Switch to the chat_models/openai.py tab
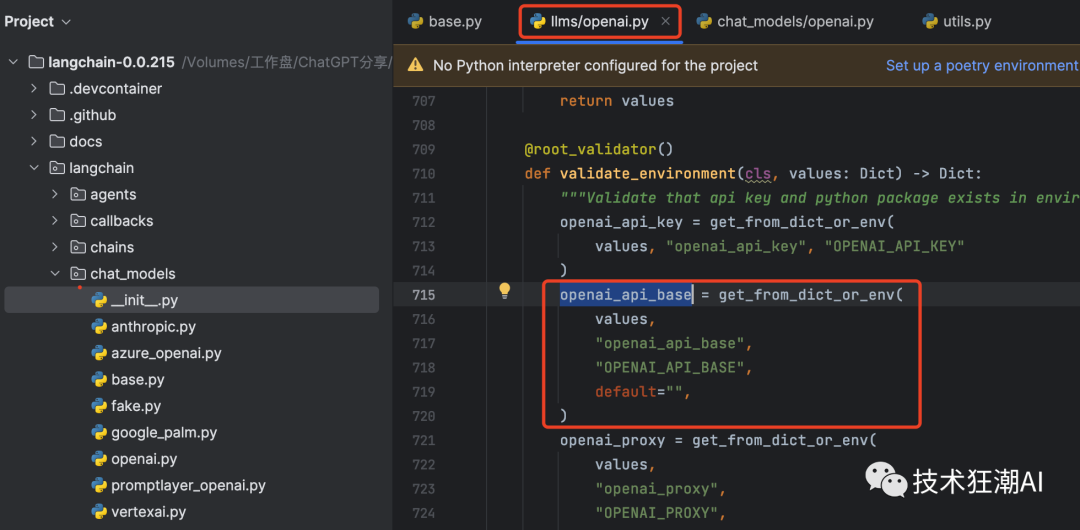 (x=785, y=21)
